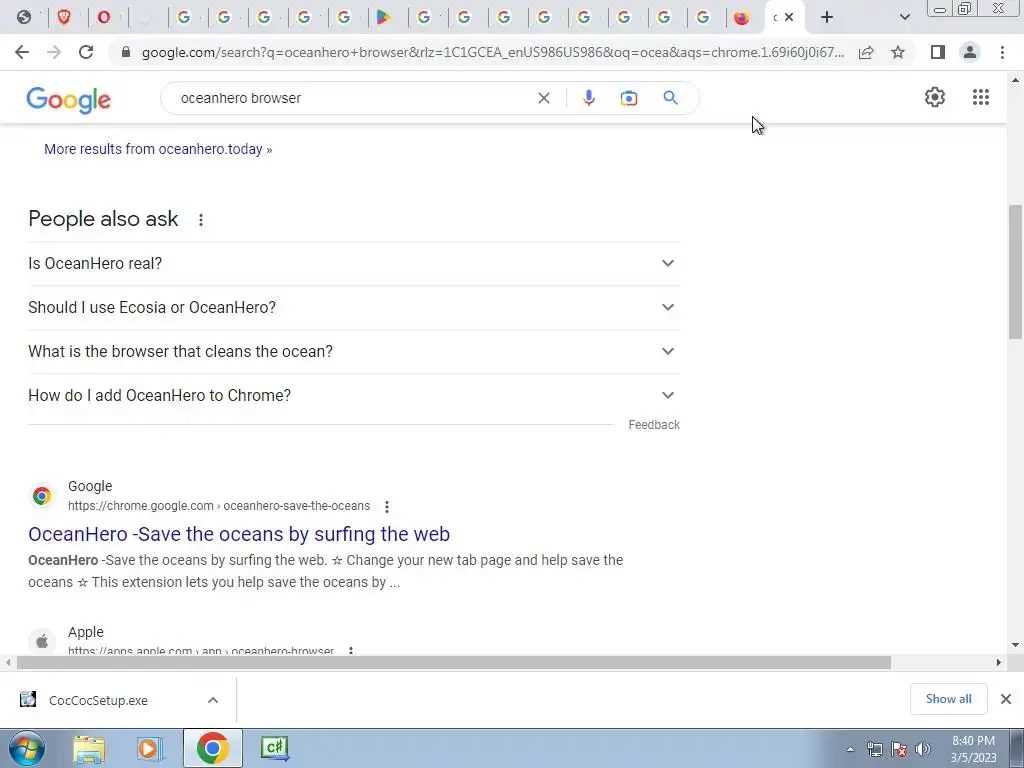This screenshot has width=1024, height=768.
Task: Open the Chrome profile avatar menu
Action: (970, 52)
